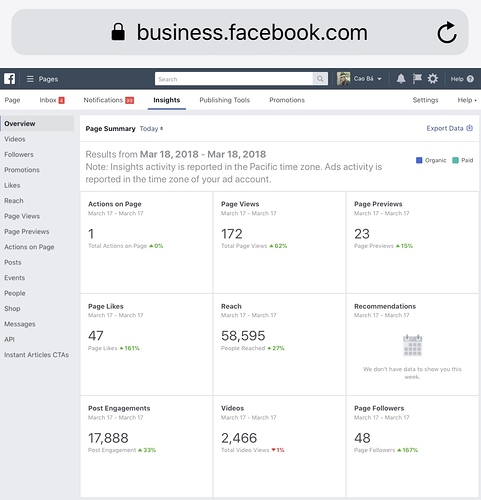Select Events in the sidebar

pos(15,278)
